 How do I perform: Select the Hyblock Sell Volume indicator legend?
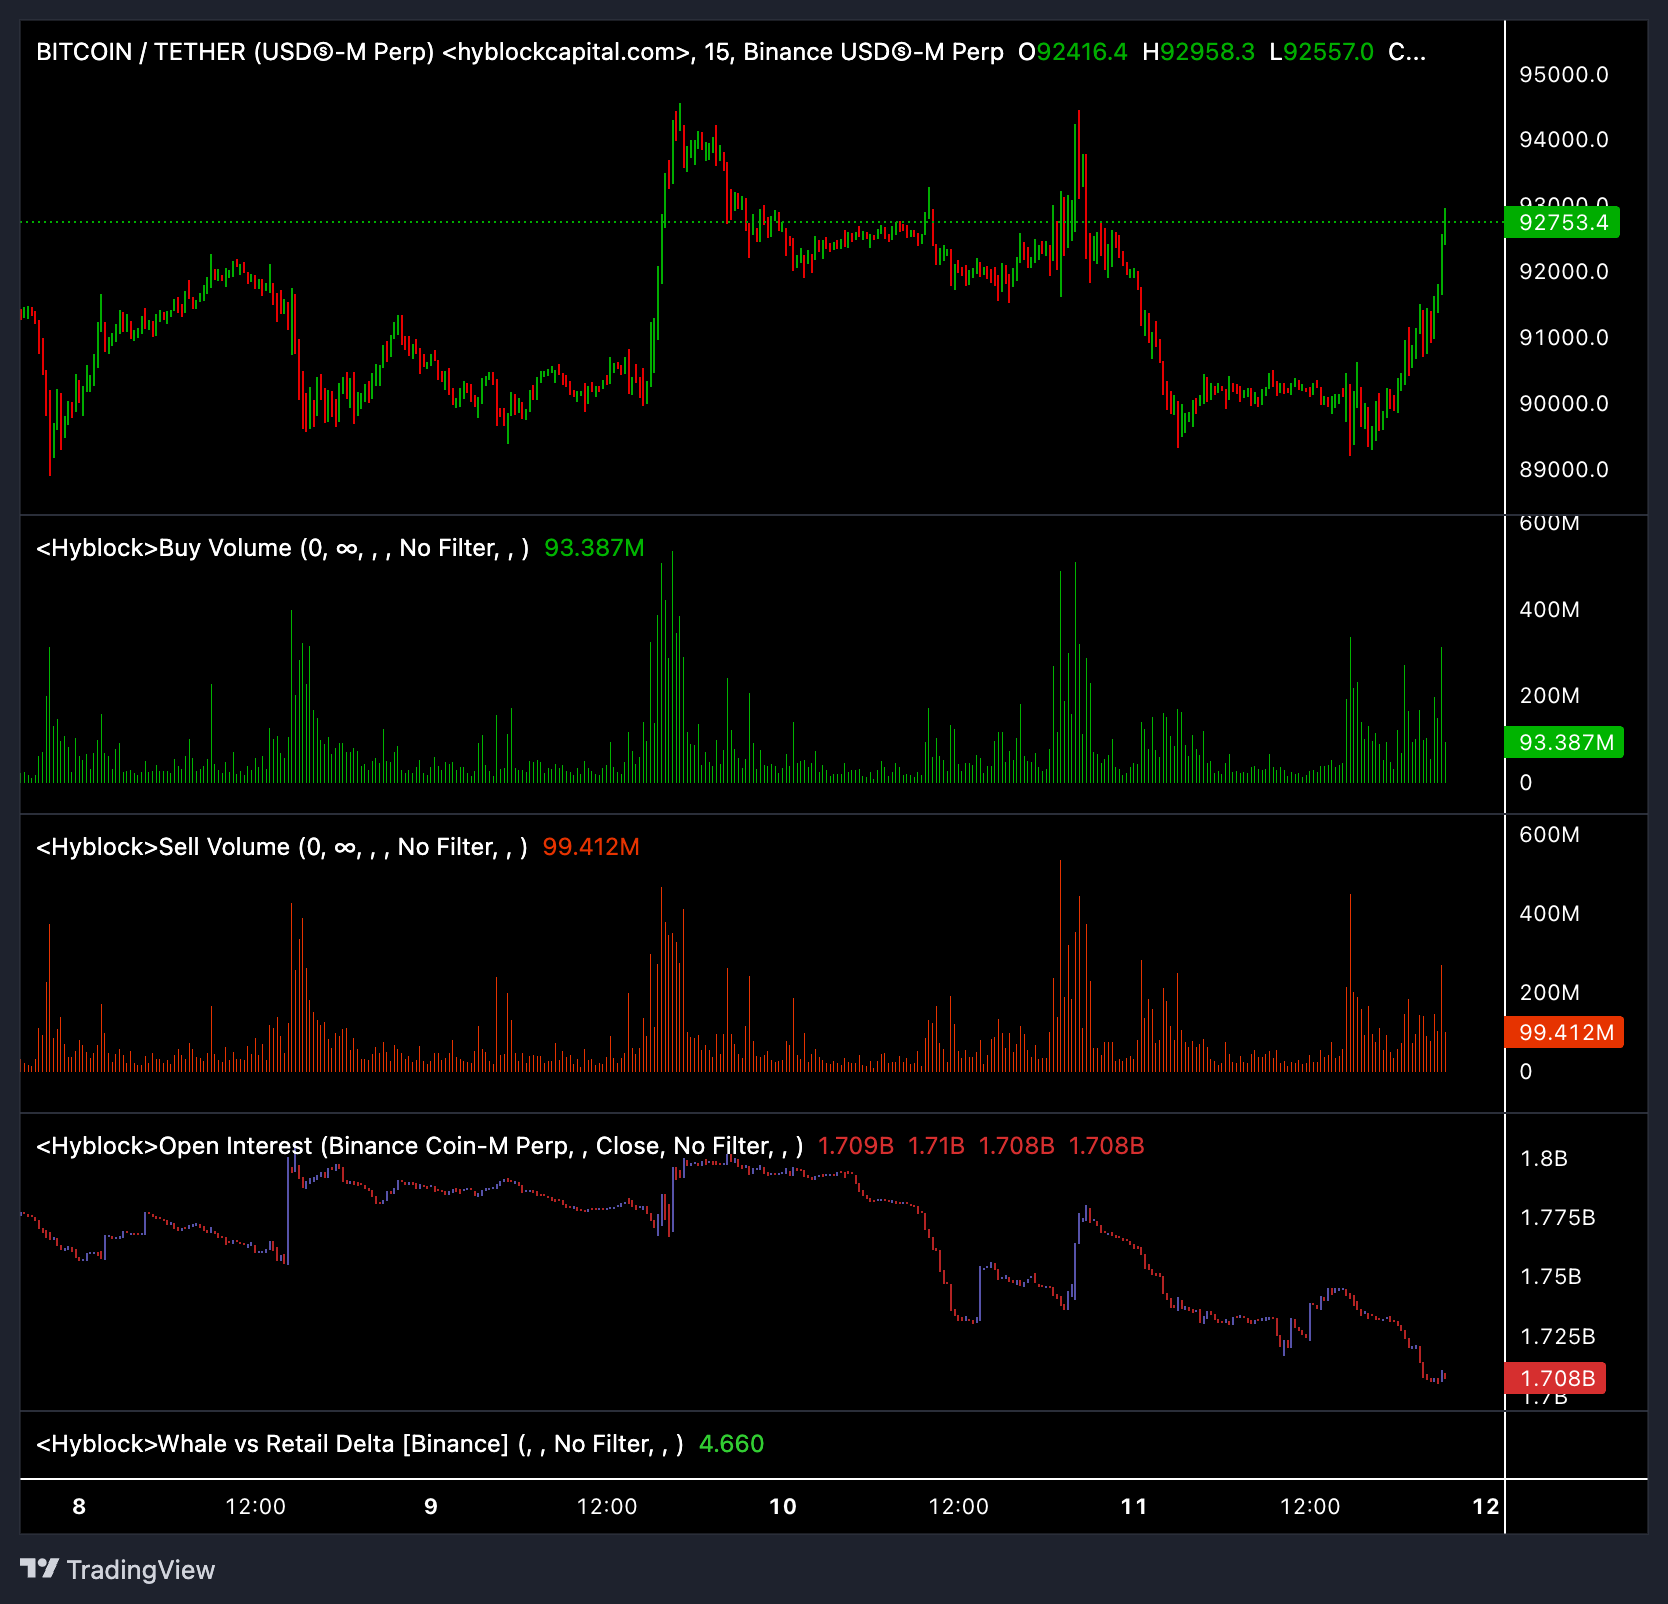point(281,847)
